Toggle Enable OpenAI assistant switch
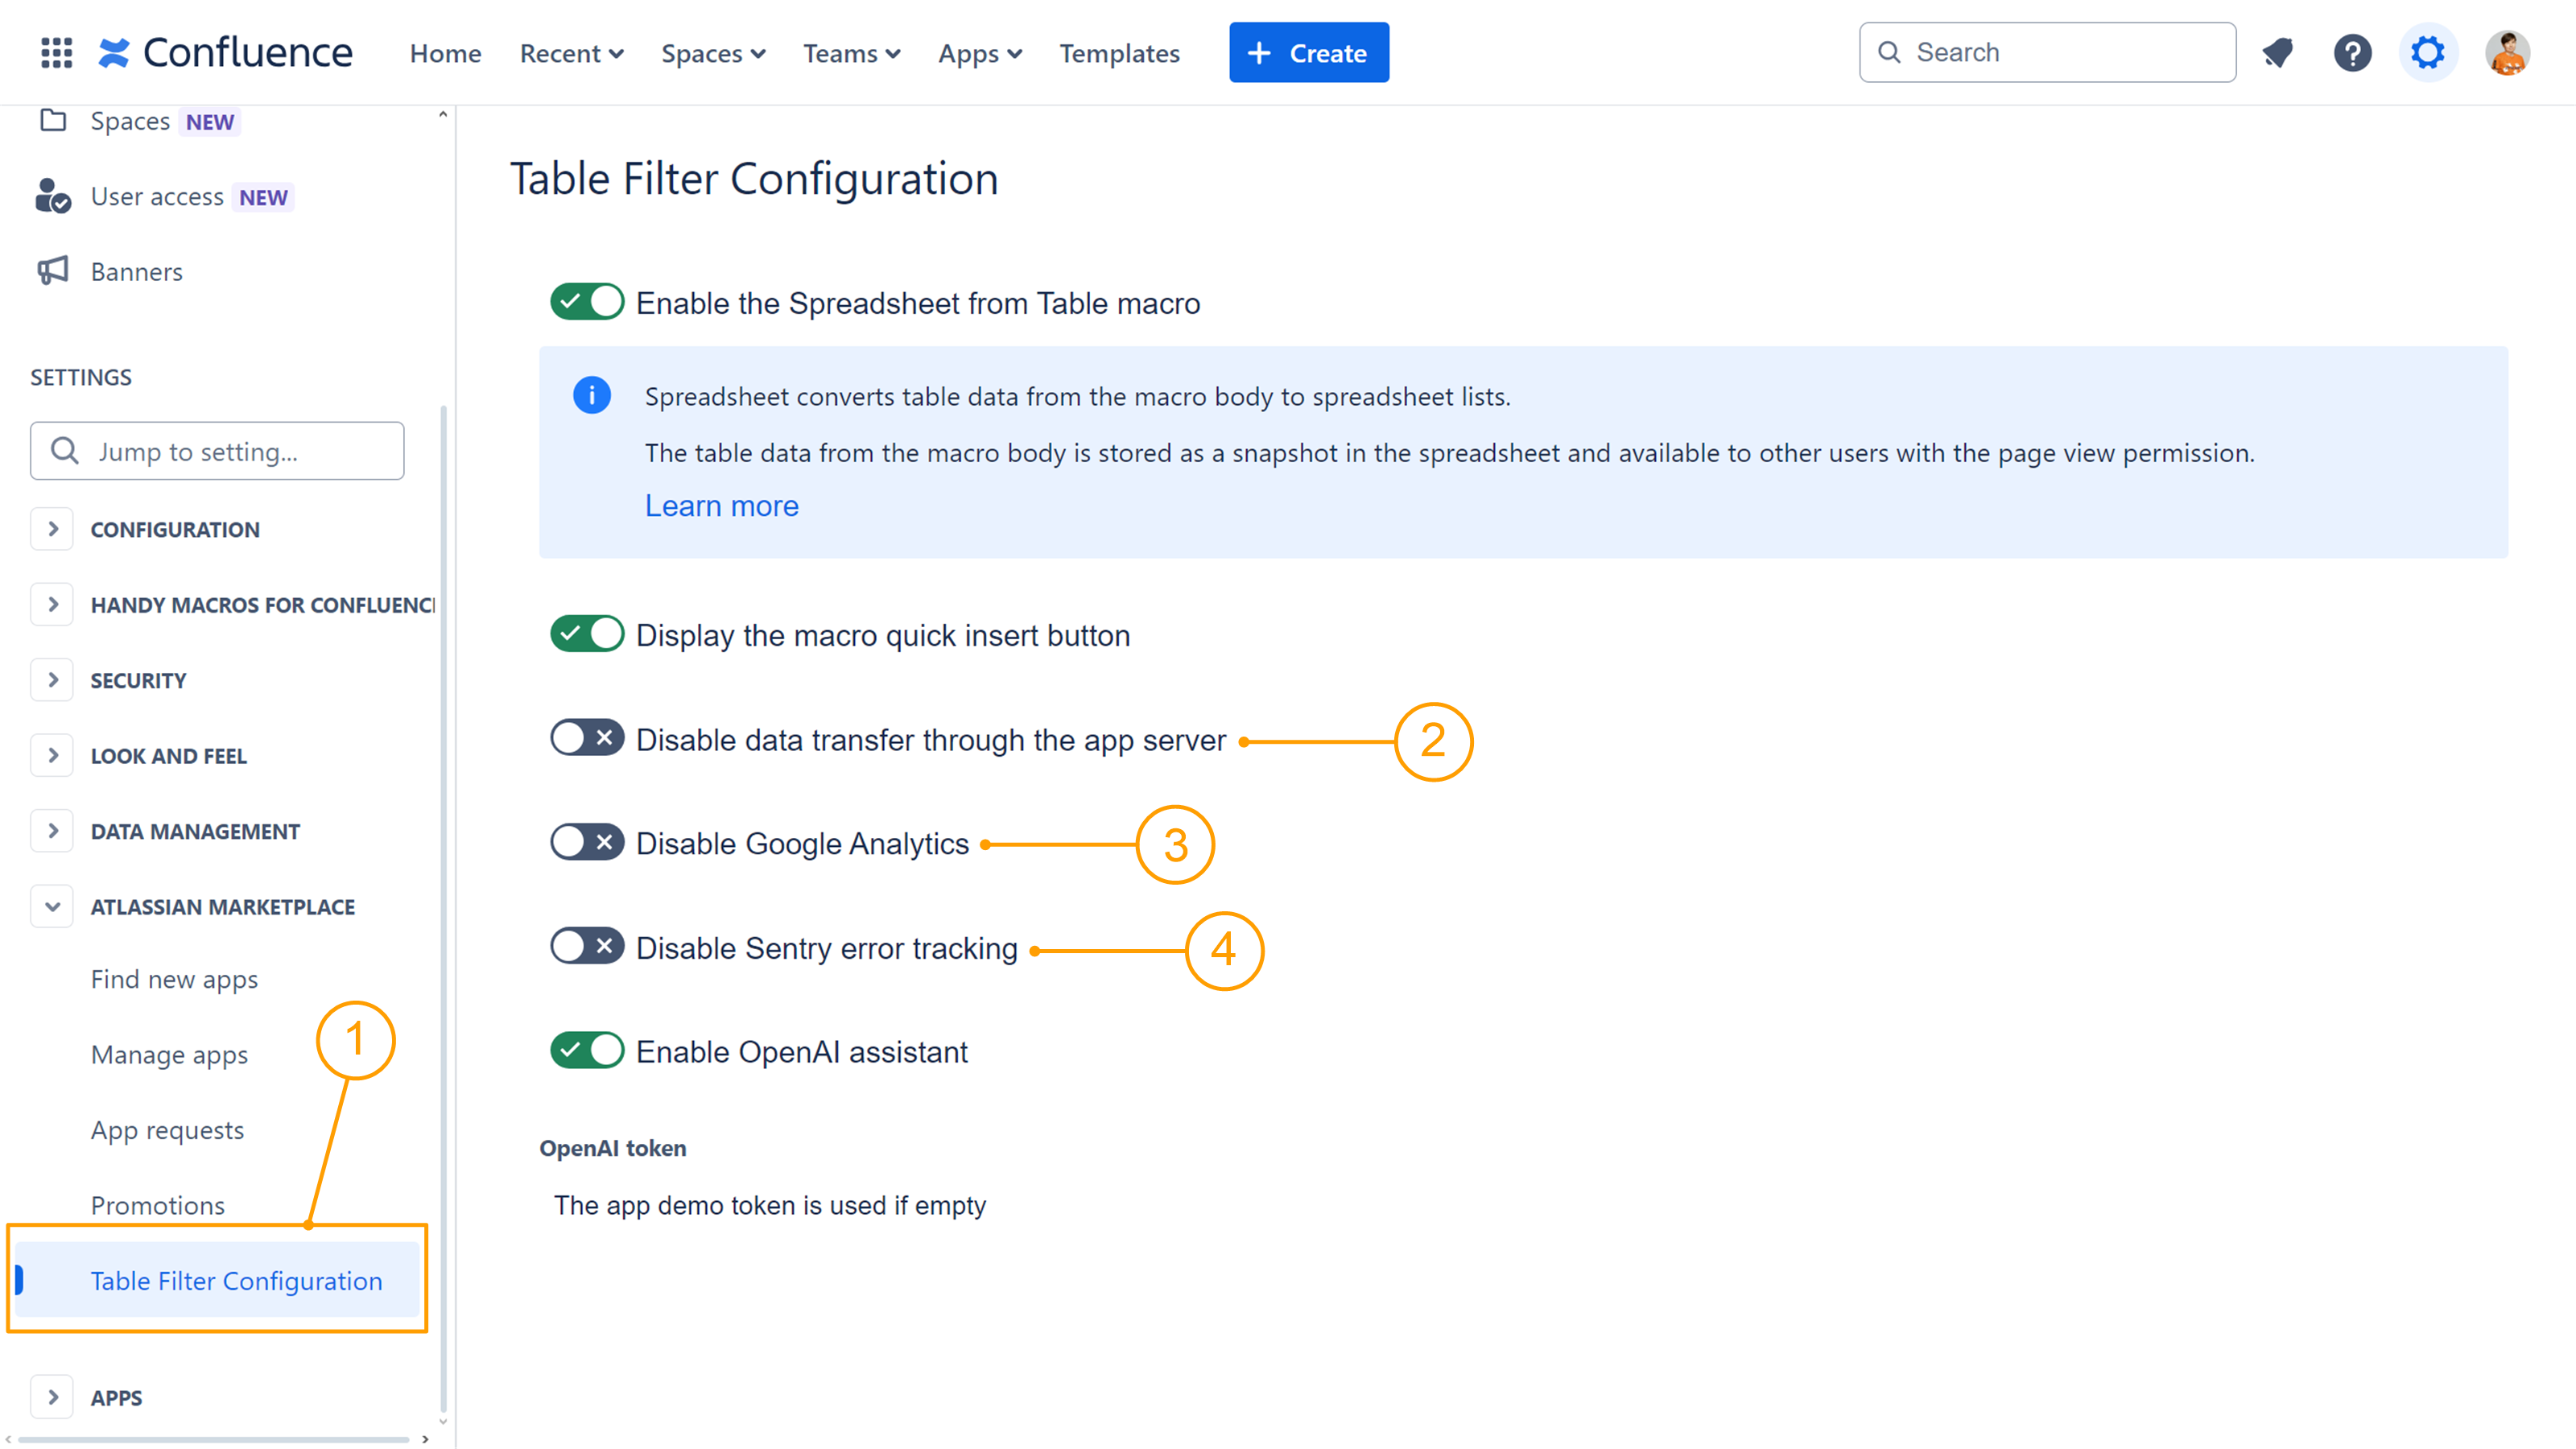Viewport: 2576px width, 1449px height. 587,1050
